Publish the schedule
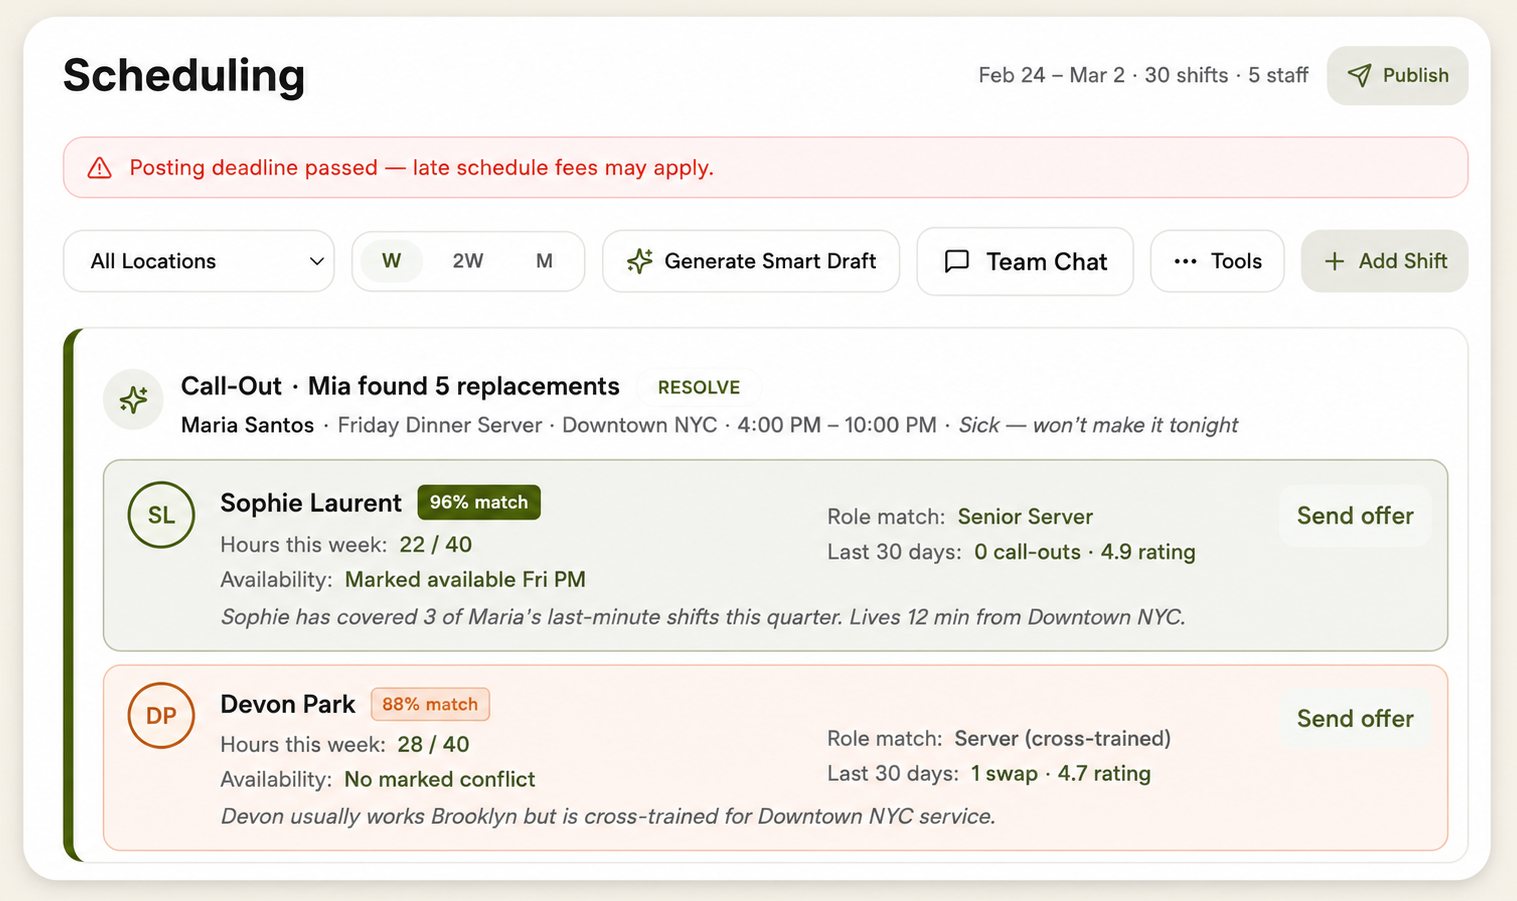The image size is (1517, 901). (1397, 76)
